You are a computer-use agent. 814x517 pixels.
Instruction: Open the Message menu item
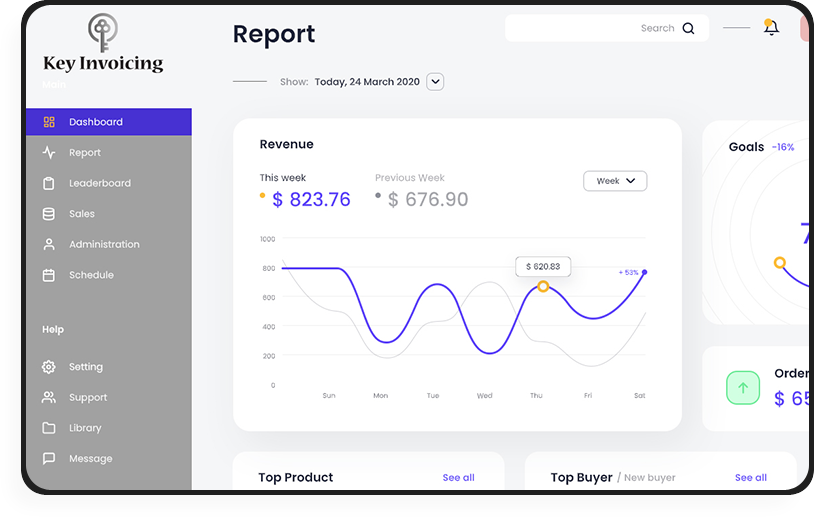coord(90,459)
